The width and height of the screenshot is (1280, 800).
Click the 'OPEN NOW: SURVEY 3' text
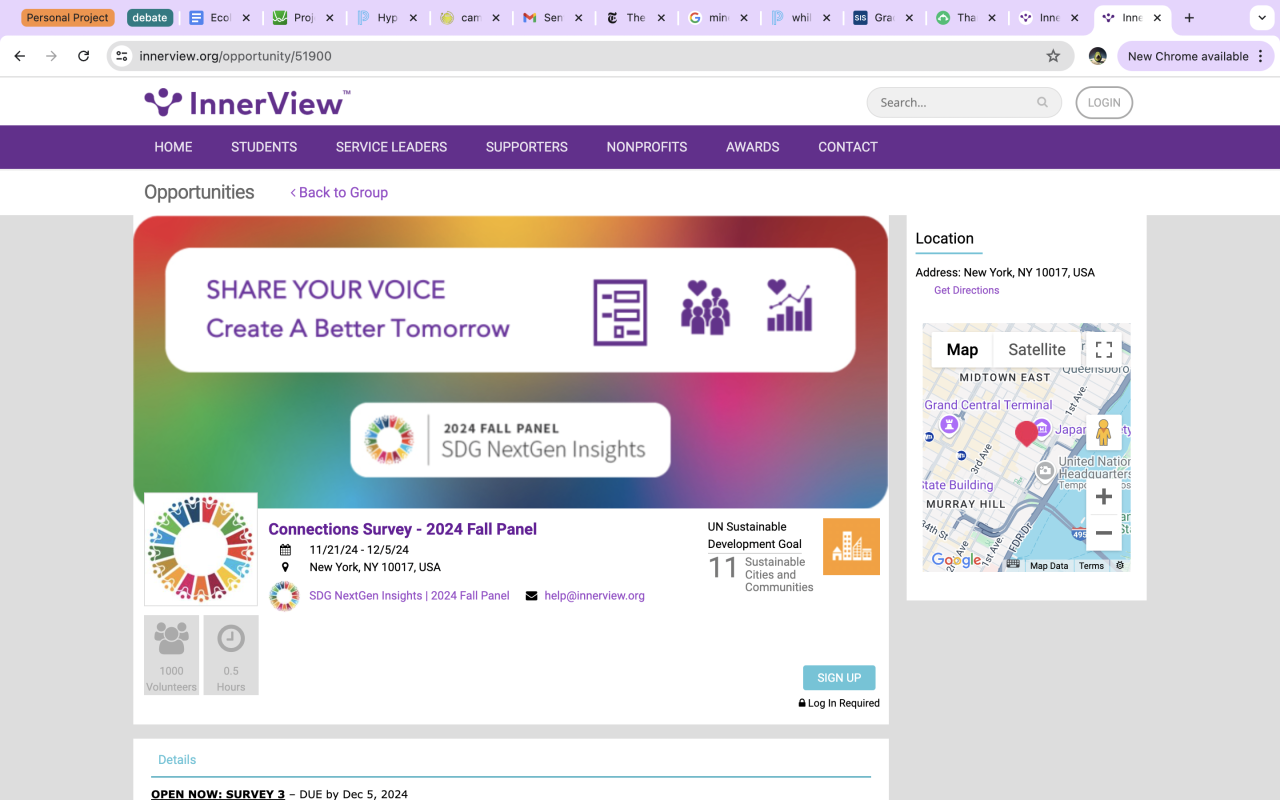pos(218,794)
